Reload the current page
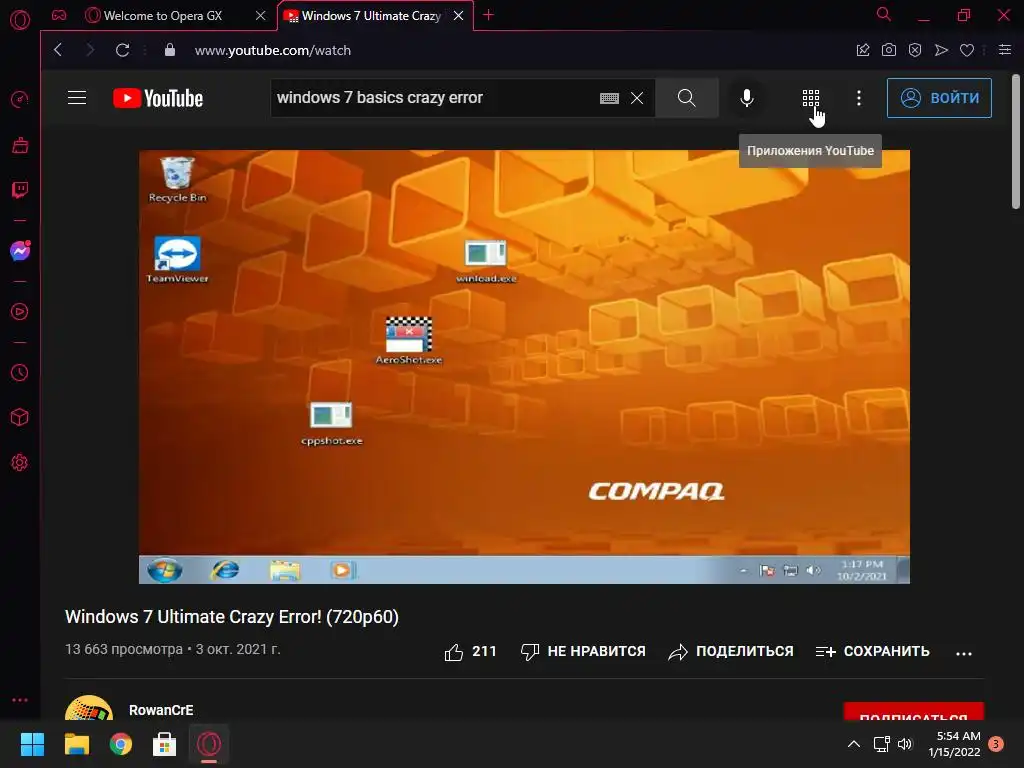 (x=122, y=50)
